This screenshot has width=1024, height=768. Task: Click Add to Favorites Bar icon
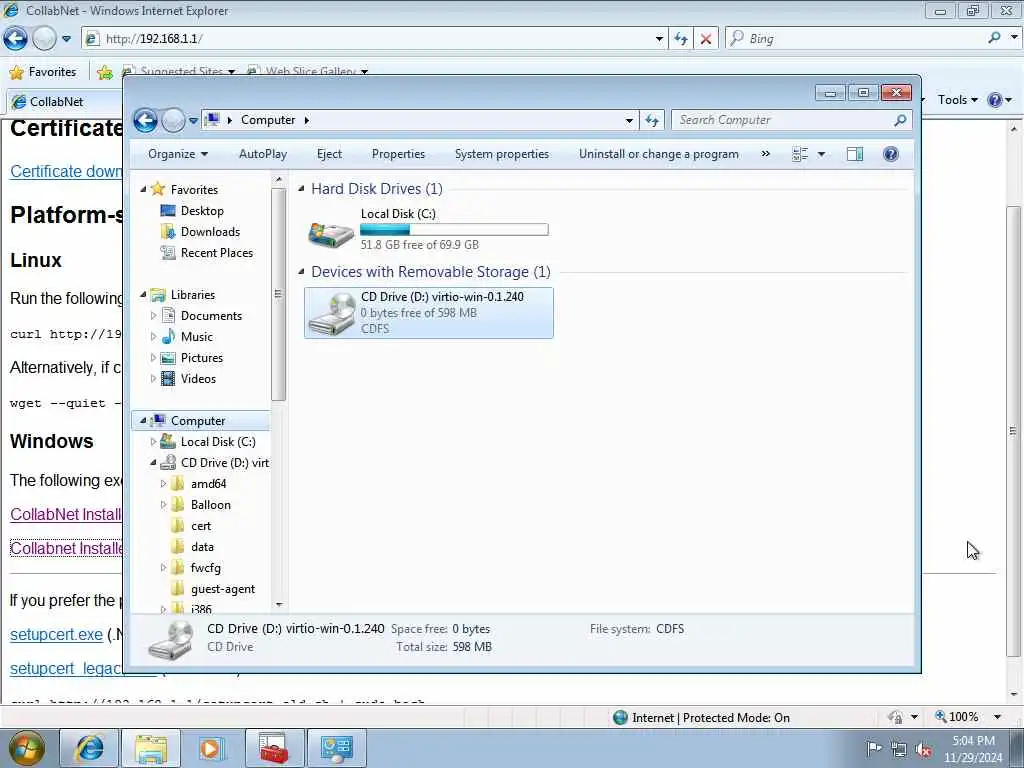[104, 72]
